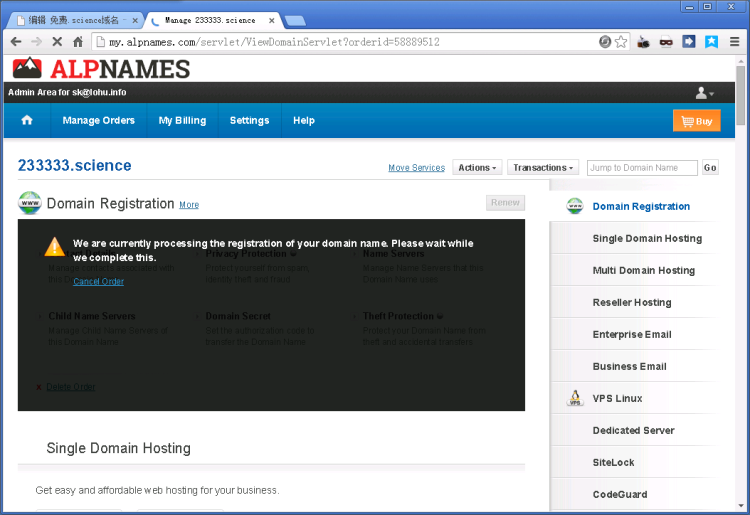Click the sidebar Domain Registration globe icon
This screenshot has width=750, height=515.
point(575,206)
